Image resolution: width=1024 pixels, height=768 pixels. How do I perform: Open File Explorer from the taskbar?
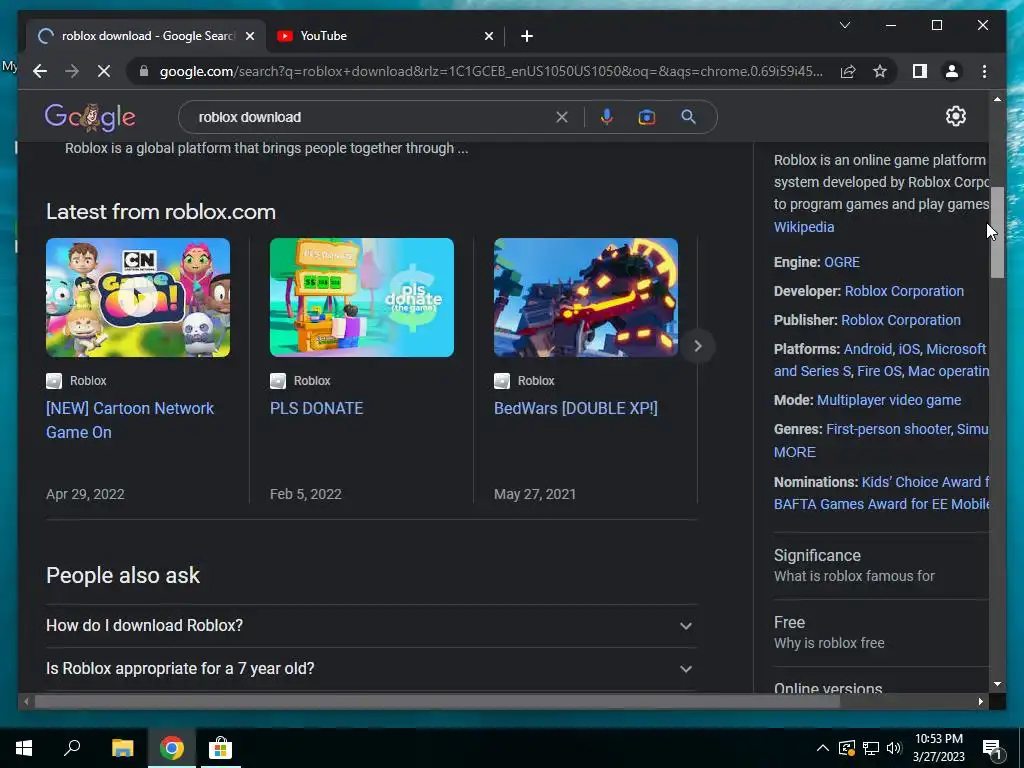122,748
